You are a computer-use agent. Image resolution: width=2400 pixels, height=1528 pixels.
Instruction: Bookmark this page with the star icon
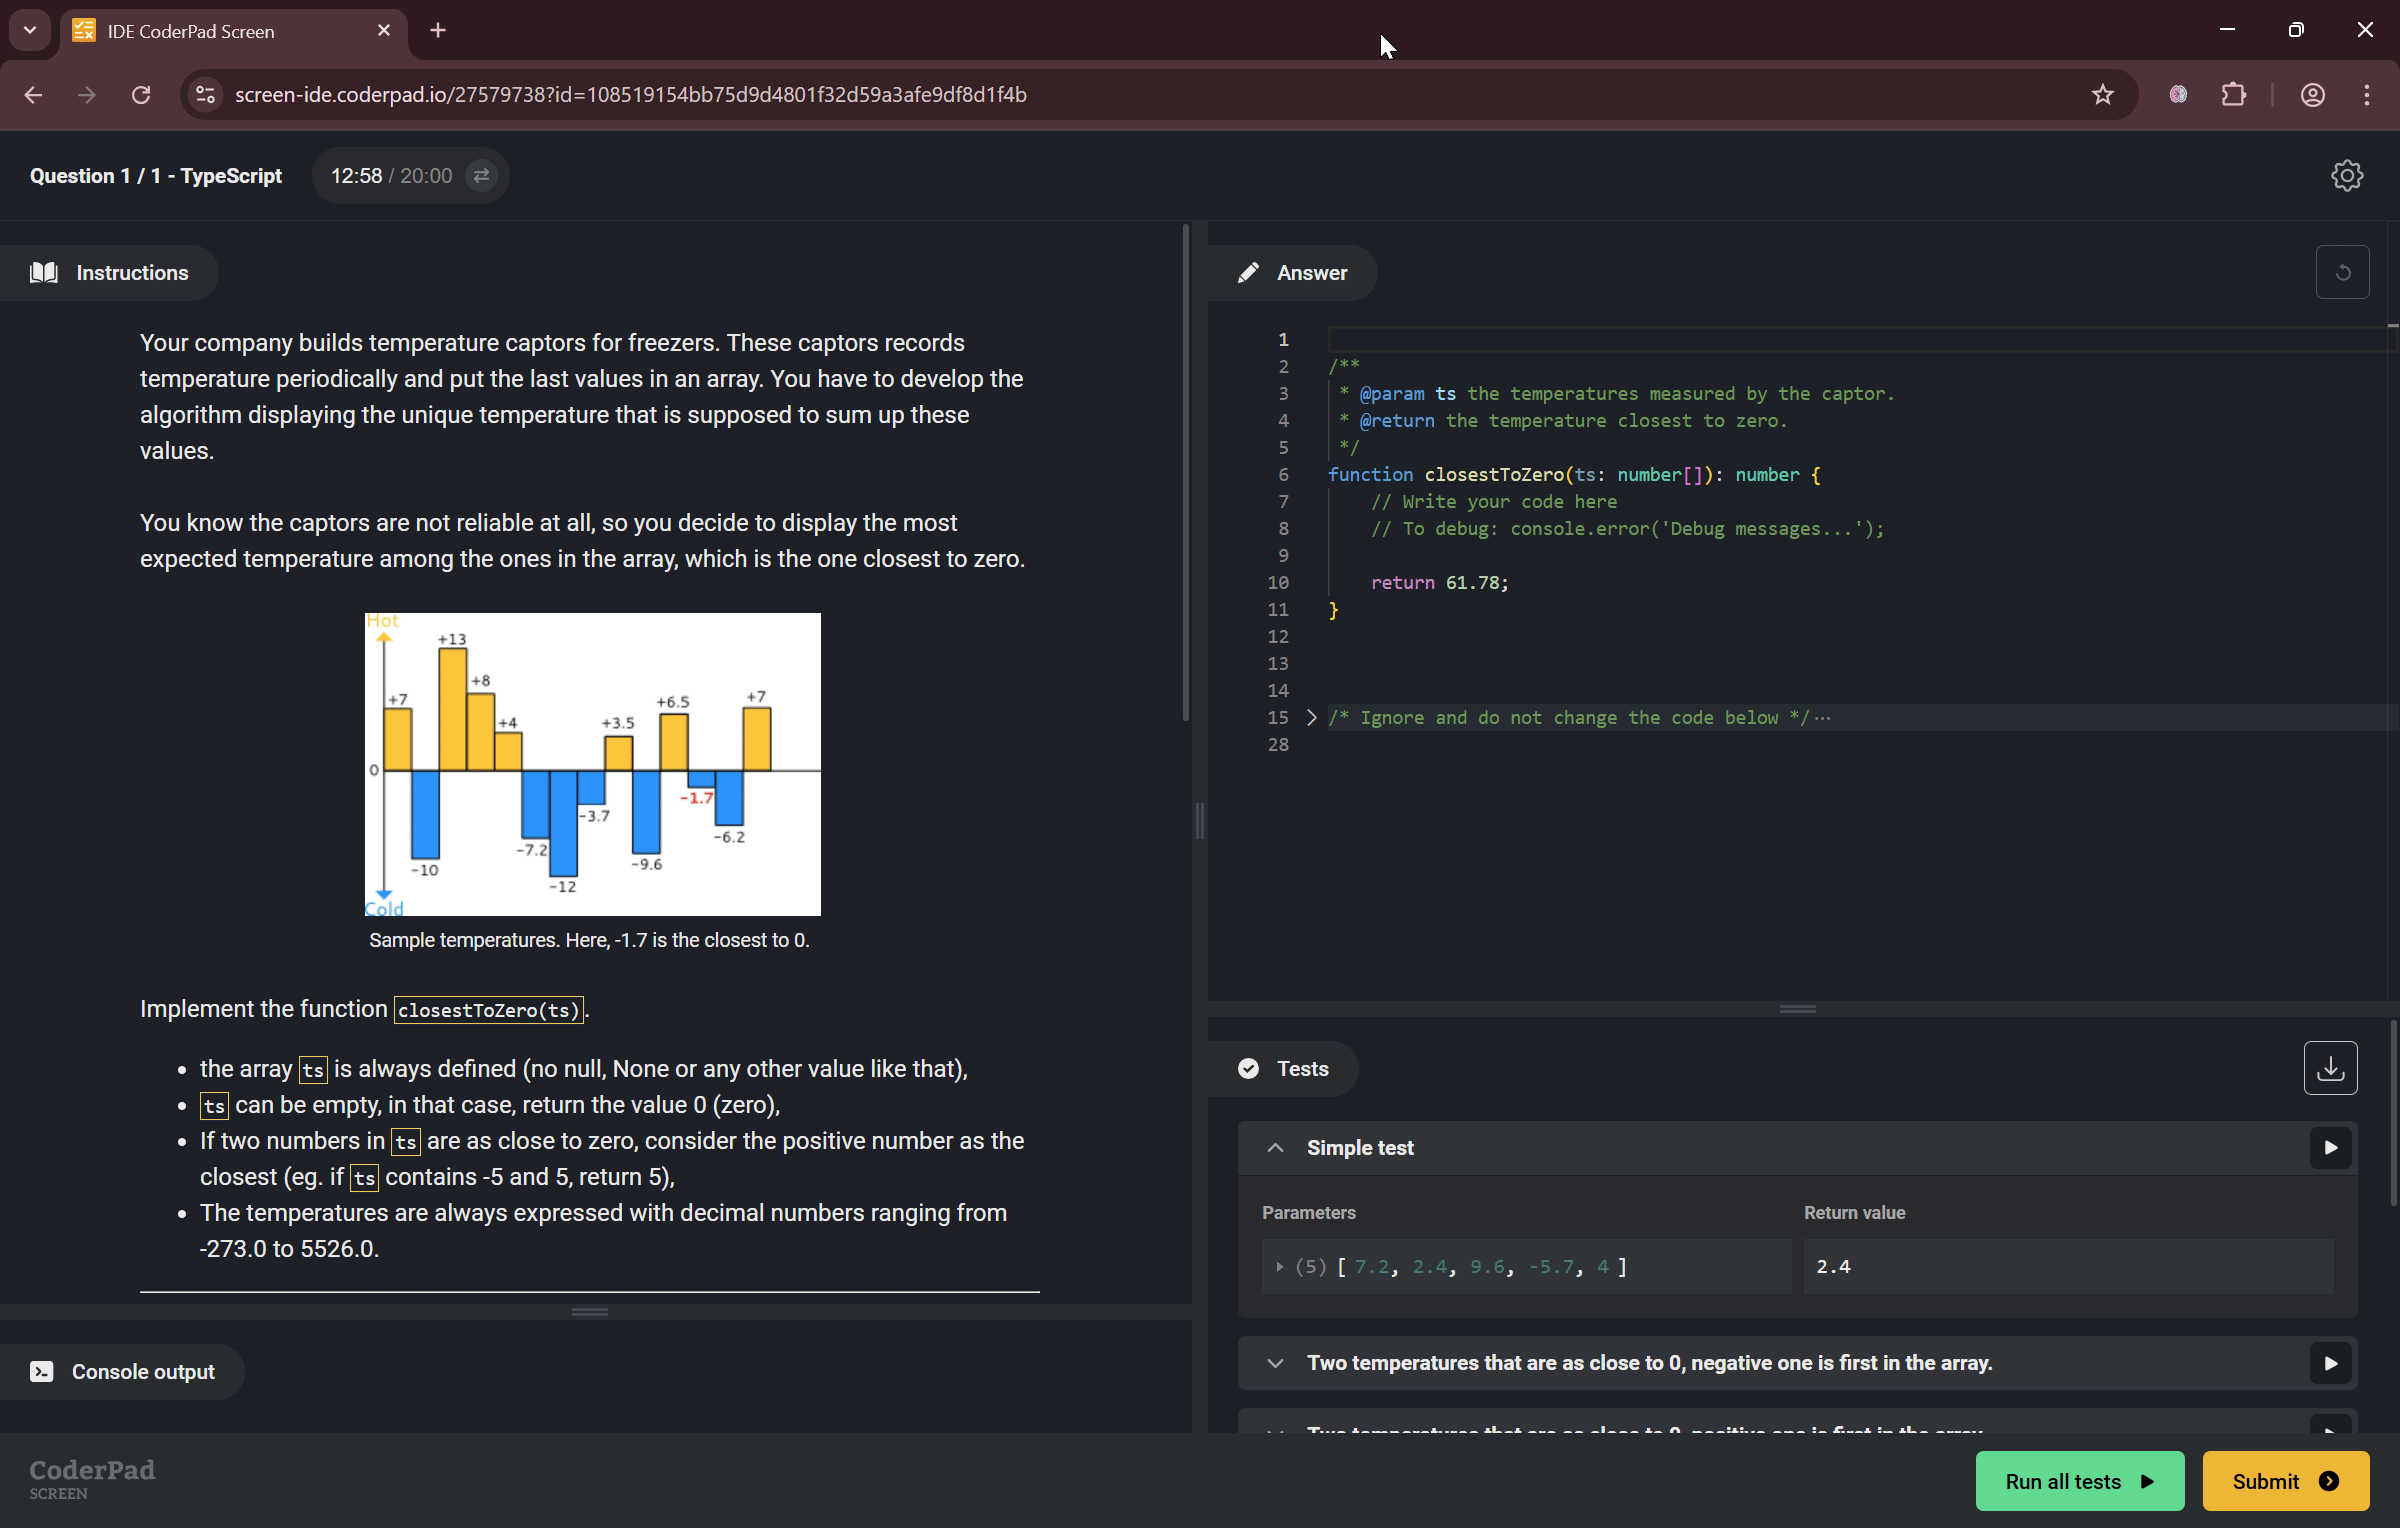pyautogui.click(x=2102, y=94)
